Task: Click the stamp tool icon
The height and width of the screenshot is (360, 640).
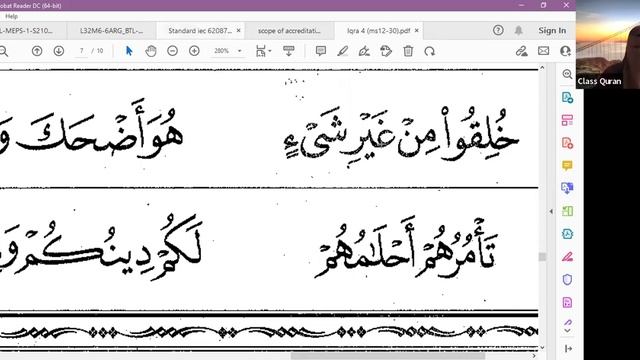Action: 386,51
